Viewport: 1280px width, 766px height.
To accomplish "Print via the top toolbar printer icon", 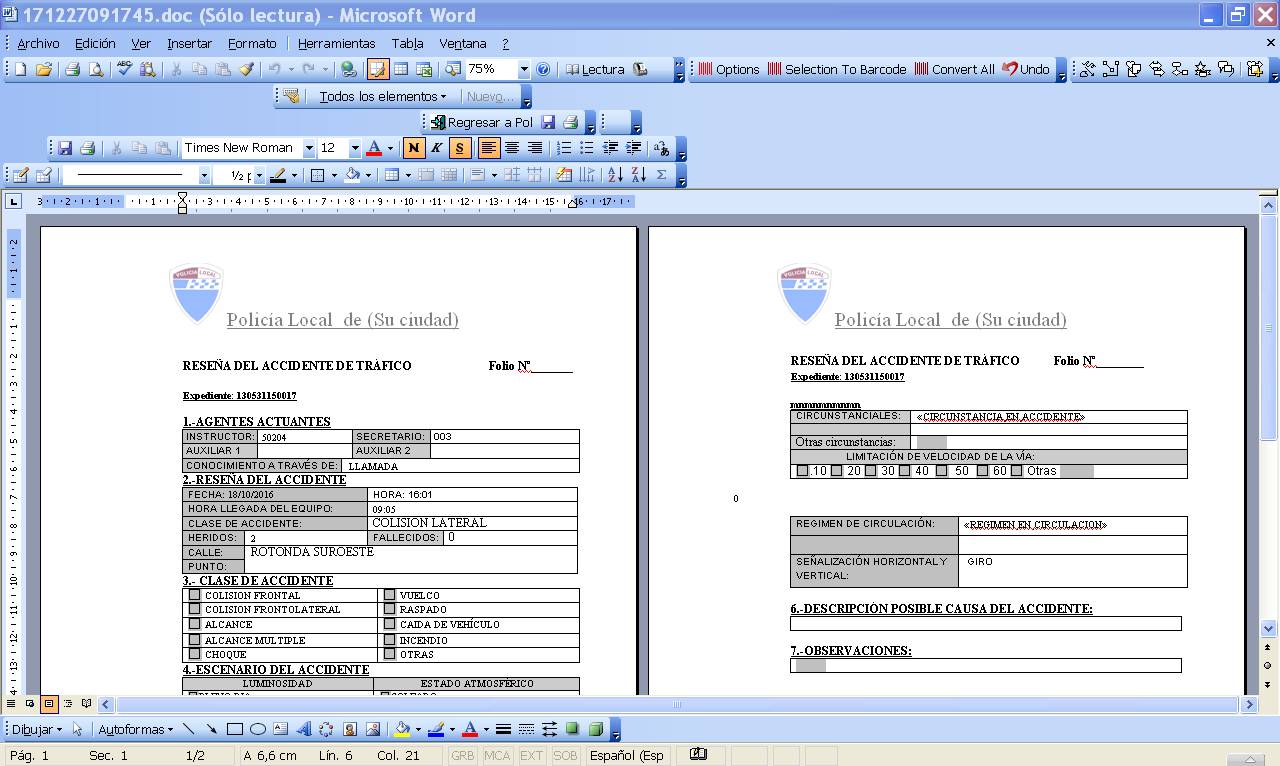I will coord(72,69).
